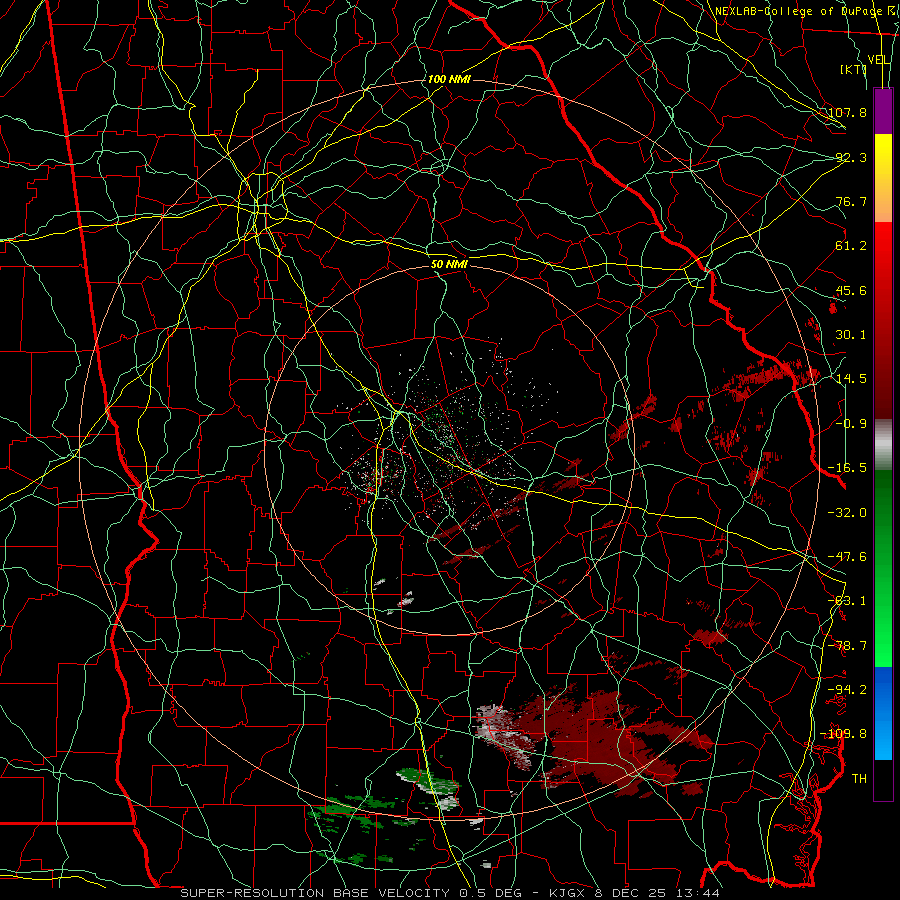Click the -16.5 value on velocity scale
This screenshot has width=900, height=900.
[847, 467]
